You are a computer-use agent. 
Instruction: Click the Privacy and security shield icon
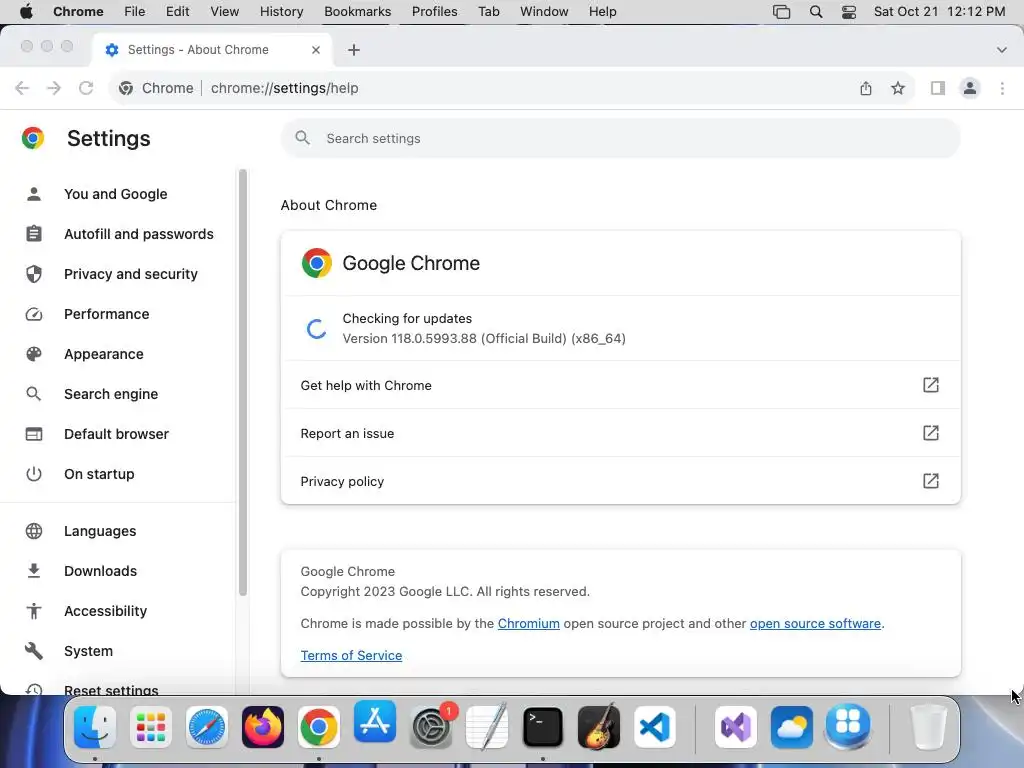[x=34, y=274]
